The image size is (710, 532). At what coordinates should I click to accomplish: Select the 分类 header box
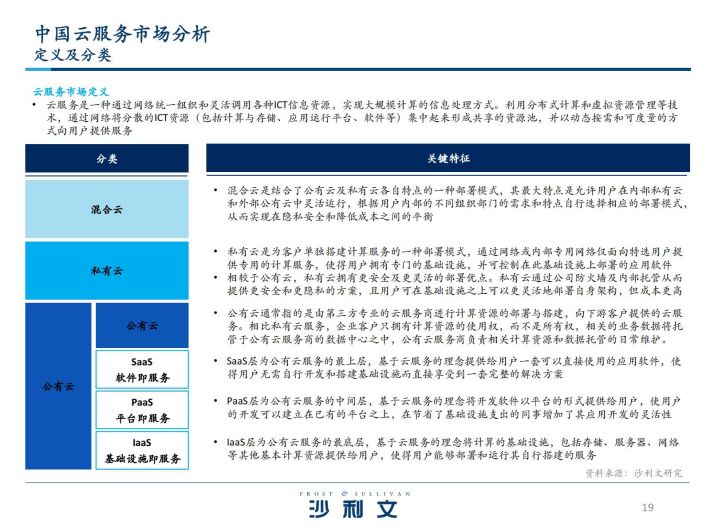click(x=107, y=158)
